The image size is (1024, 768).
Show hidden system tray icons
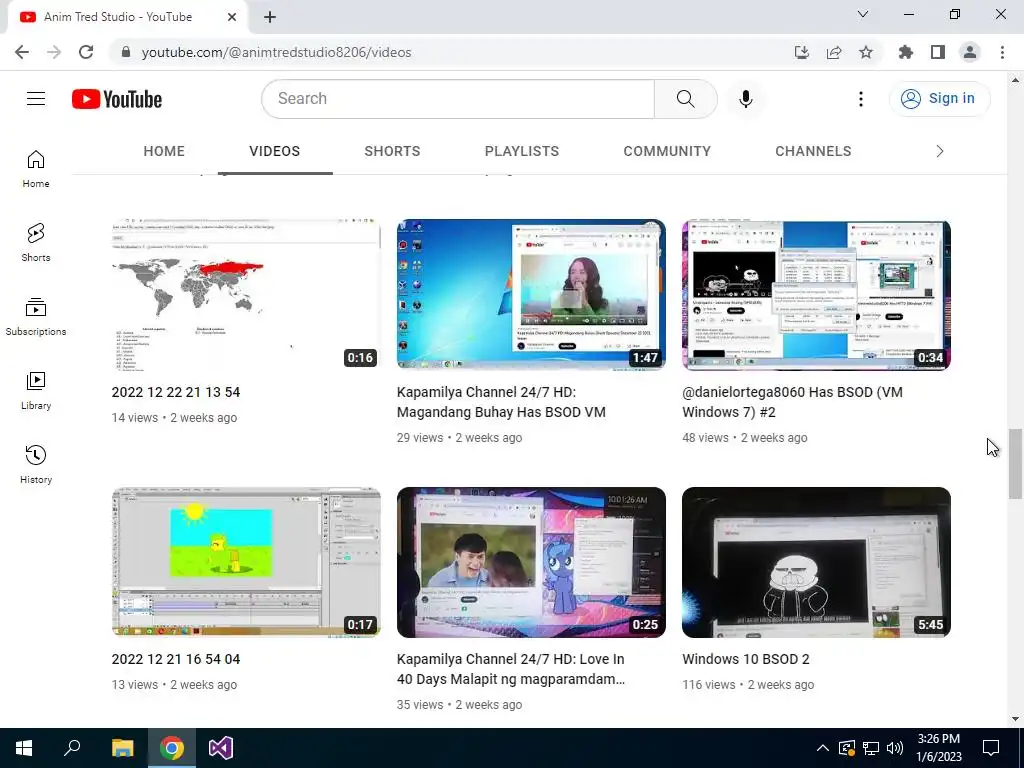pyautogui.click(x=823, y=748)
